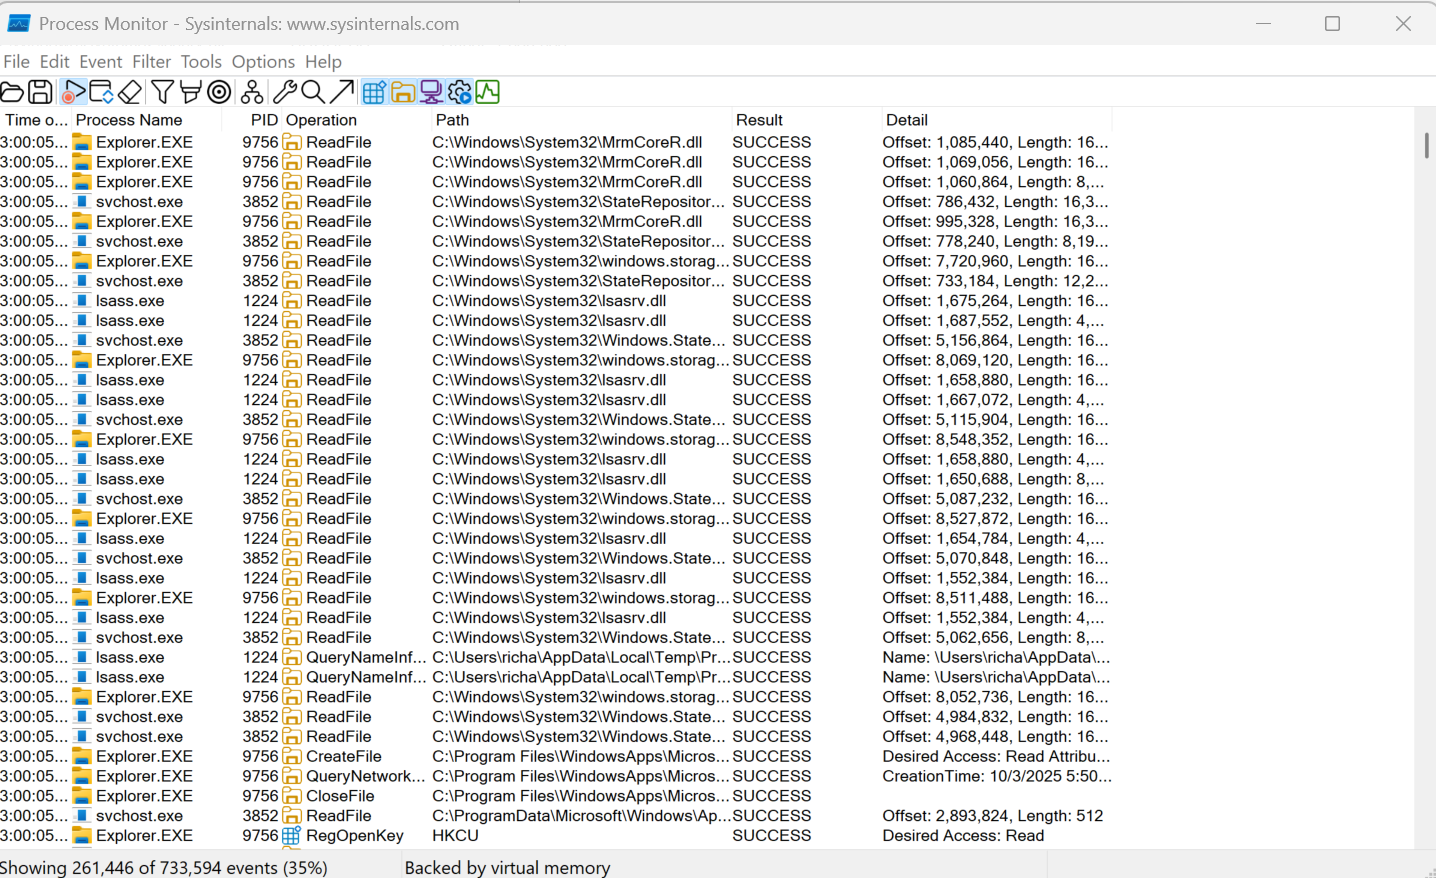The width and height of the screenshot is (1436, 878).
Task: Click the Open log file toolbar icon
Action: click(x=12, y=92)
